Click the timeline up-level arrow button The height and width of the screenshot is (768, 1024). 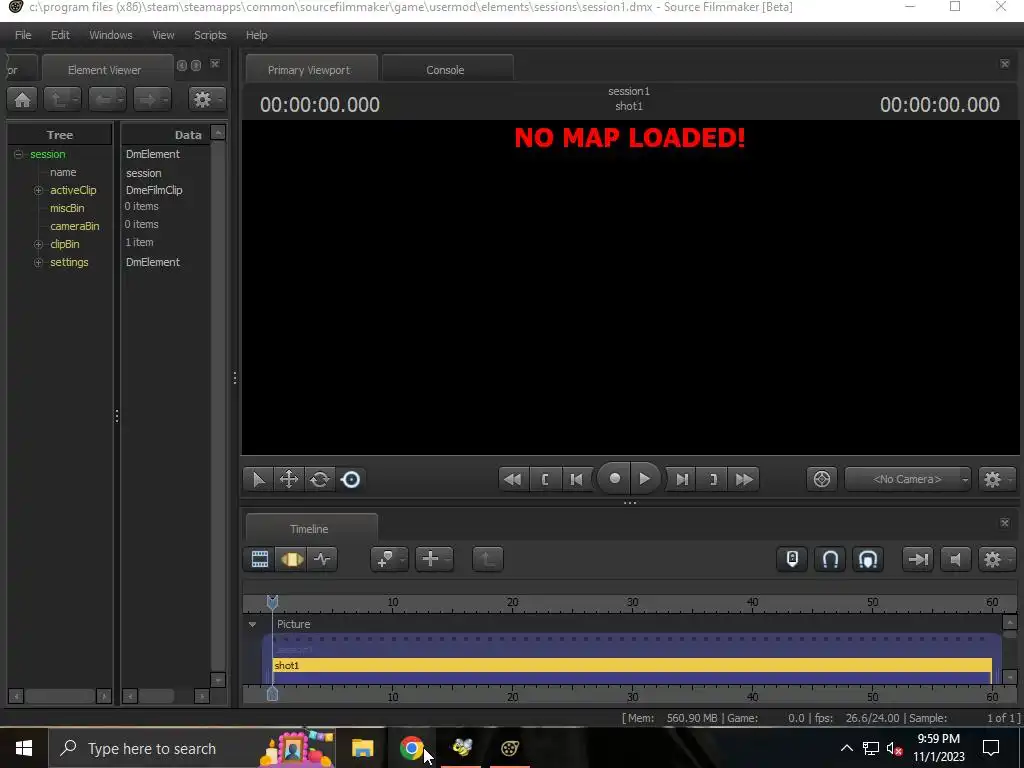coord(488,559)
